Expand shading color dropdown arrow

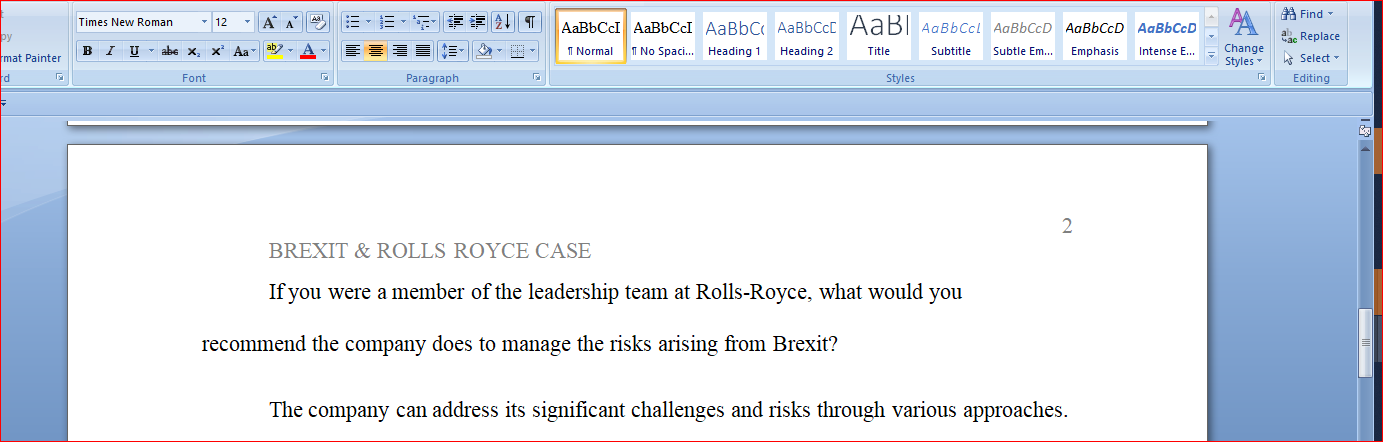(499, 51)
